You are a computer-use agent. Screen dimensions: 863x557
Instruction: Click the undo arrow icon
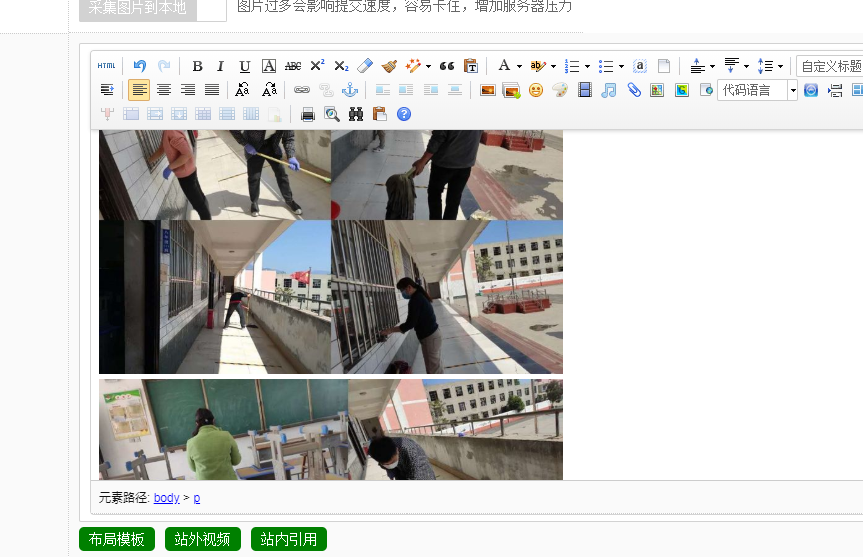[x=140, y=66]
